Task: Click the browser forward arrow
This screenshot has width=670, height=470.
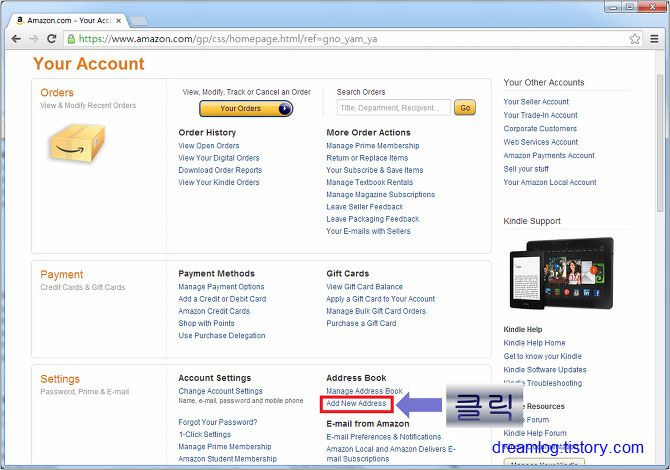Action: (x=34, y=39)
